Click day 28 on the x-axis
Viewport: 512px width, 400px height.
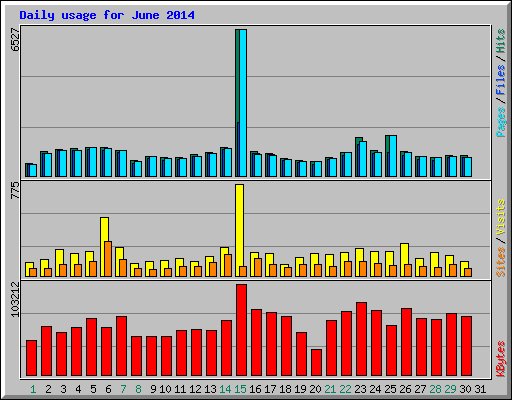pyautogui.click(x=435, y=389)
